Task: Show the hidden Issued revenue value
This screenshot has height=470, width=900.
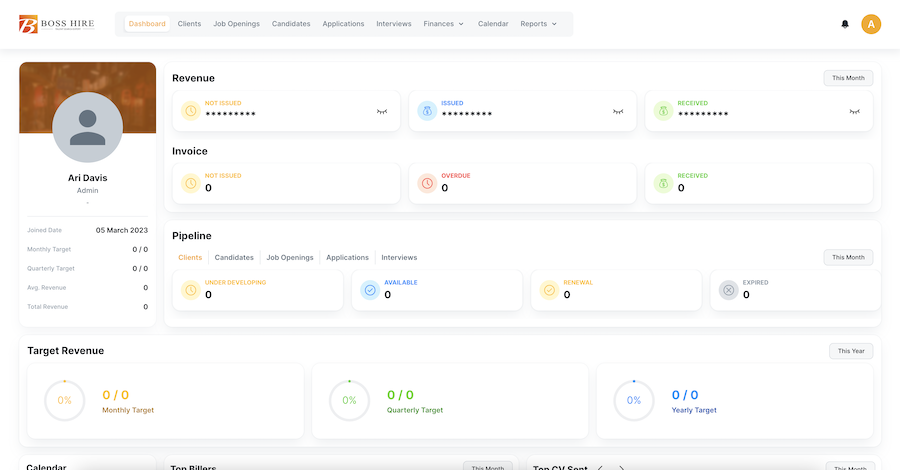Action: 618,112
